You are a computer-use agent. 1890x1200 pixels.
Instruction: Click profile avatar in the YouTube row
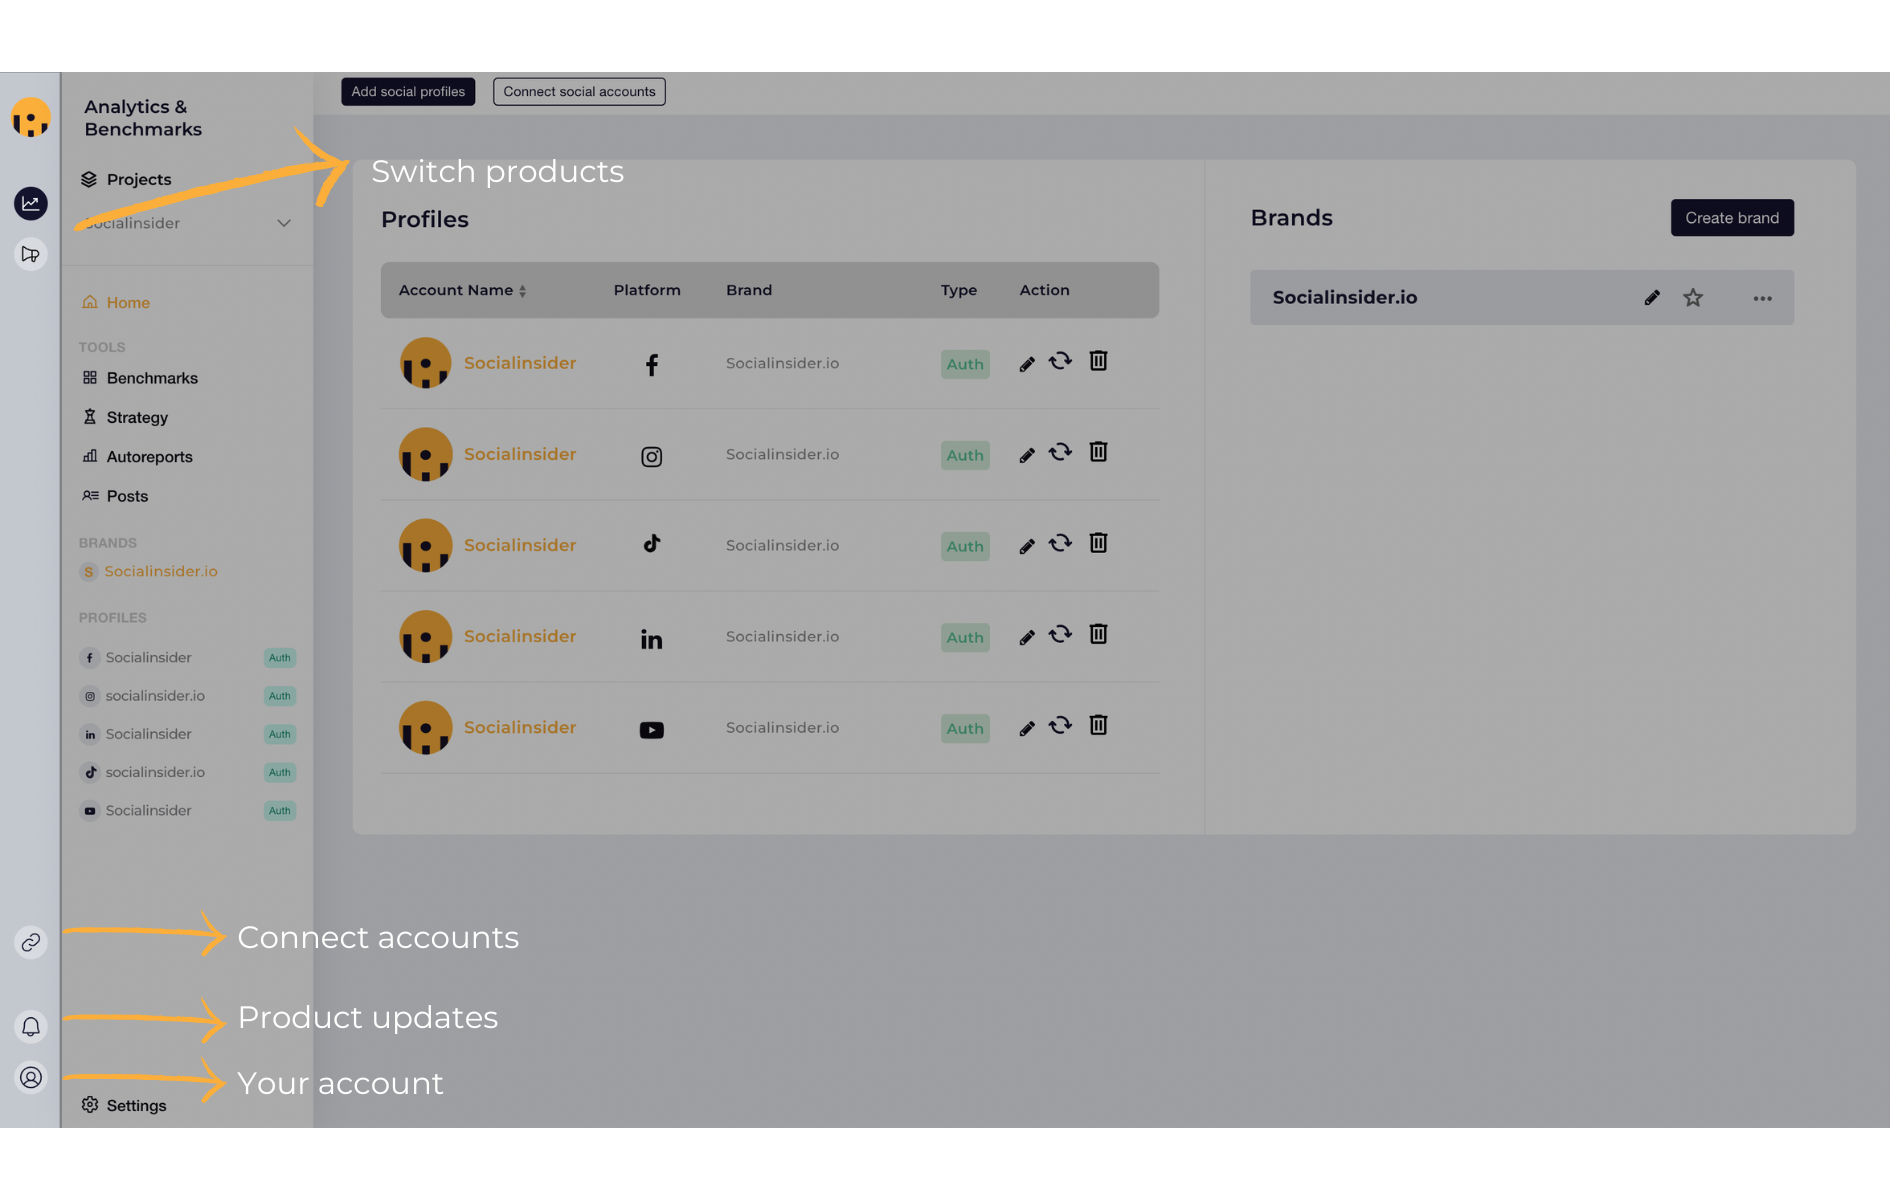[x=425, y=727]
